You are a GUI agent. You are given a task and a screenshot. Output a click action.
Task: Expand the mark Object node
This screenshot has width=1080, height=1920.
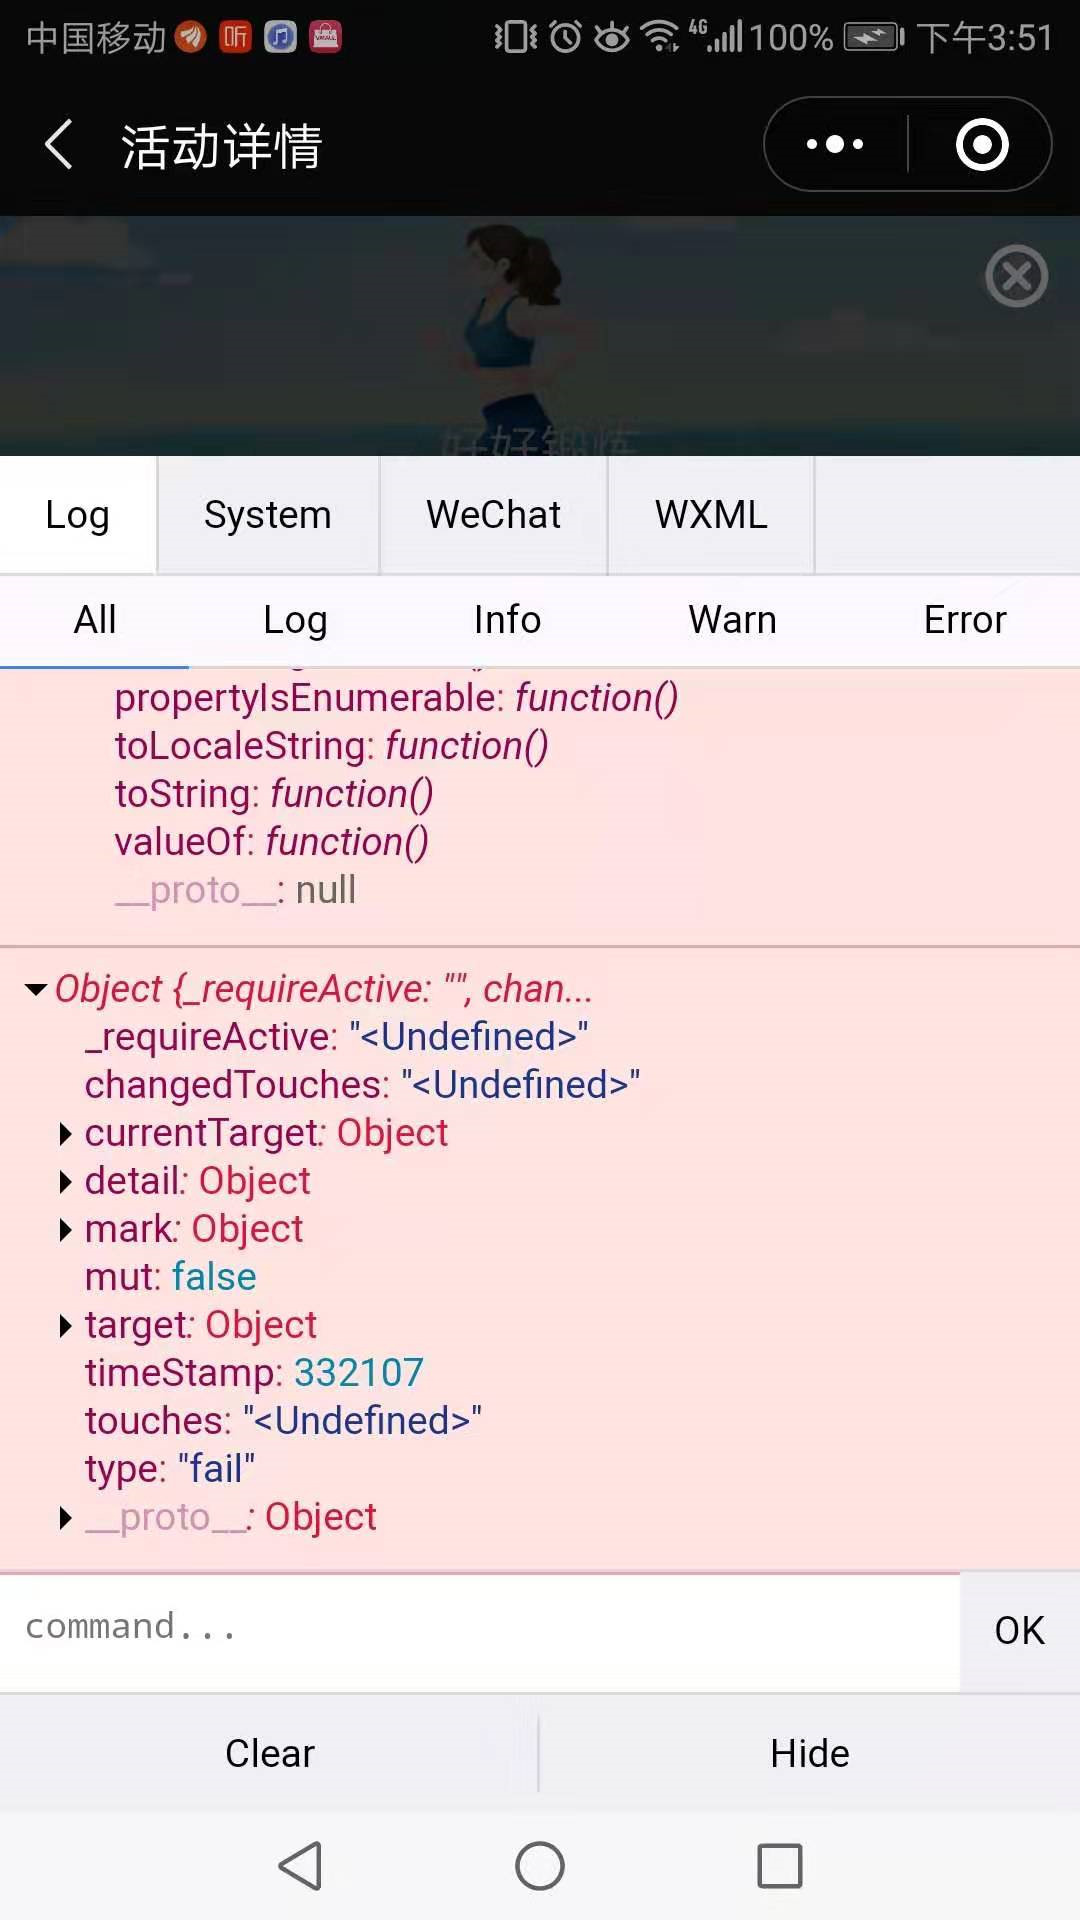pos(66,1230)
